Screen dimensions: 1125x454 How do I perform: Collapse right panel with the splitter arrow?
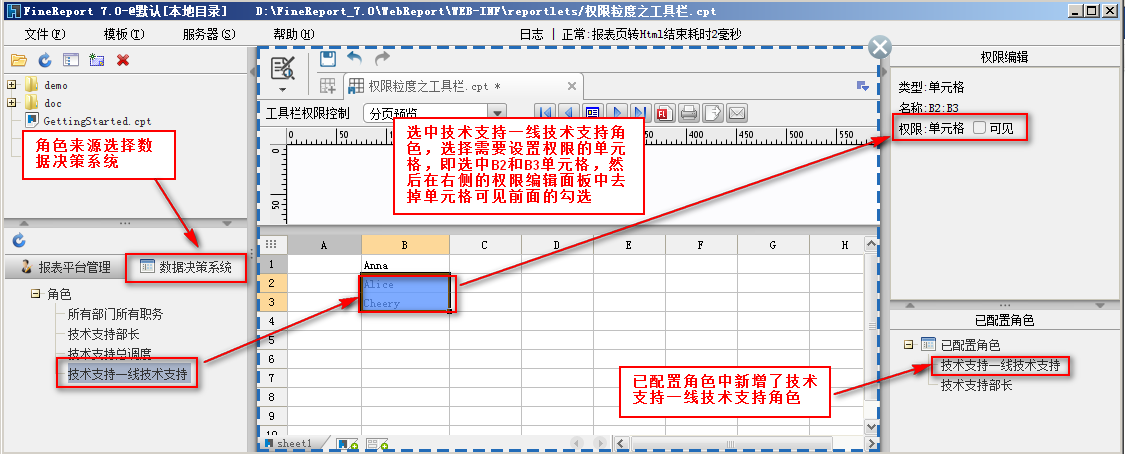(885, 72)
